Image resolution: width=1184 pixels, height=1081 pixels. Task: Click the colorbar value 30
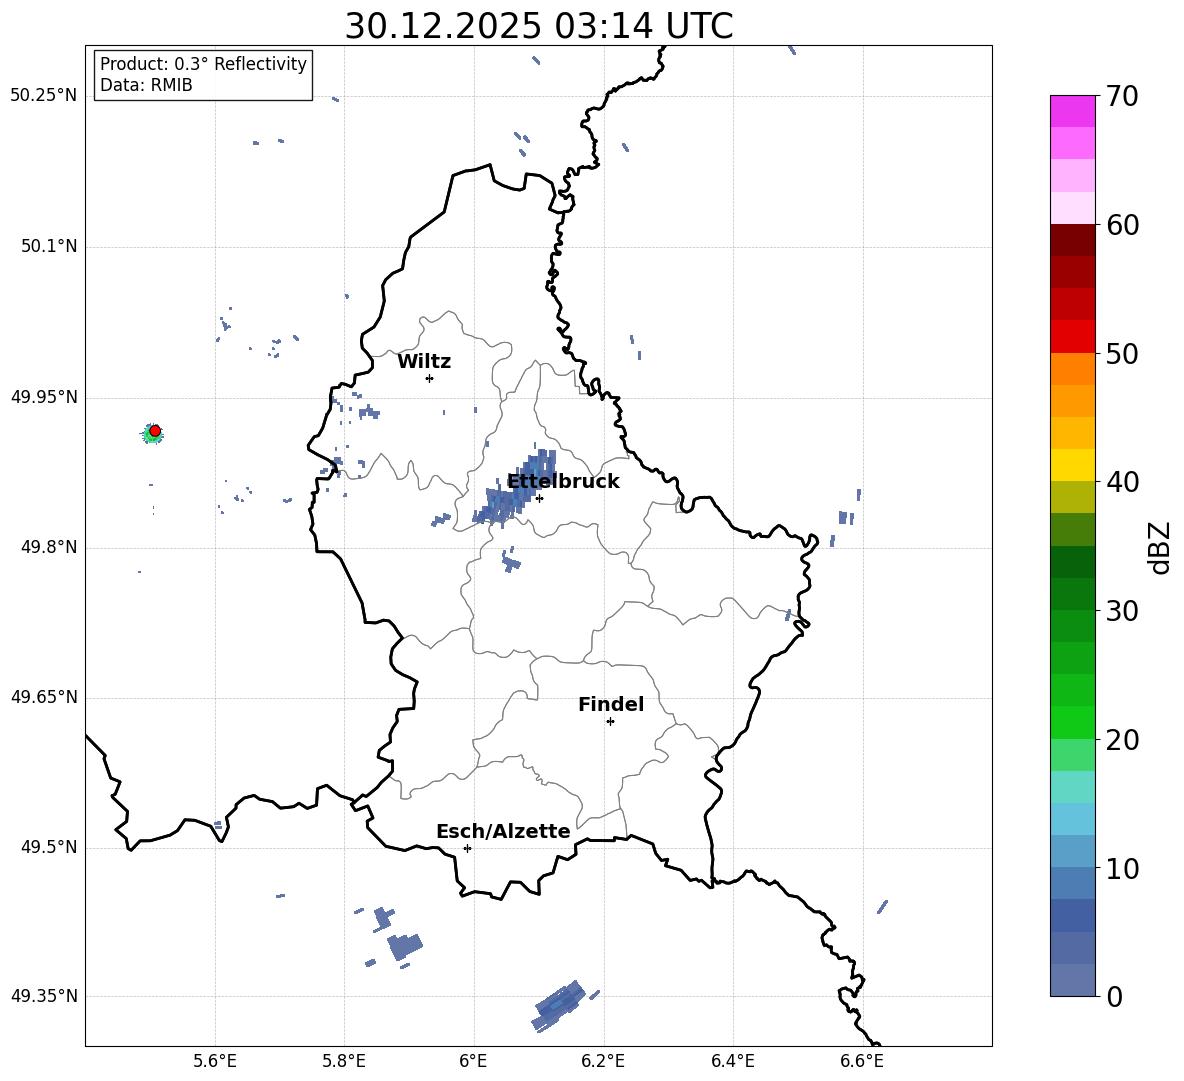(1122, 611)
